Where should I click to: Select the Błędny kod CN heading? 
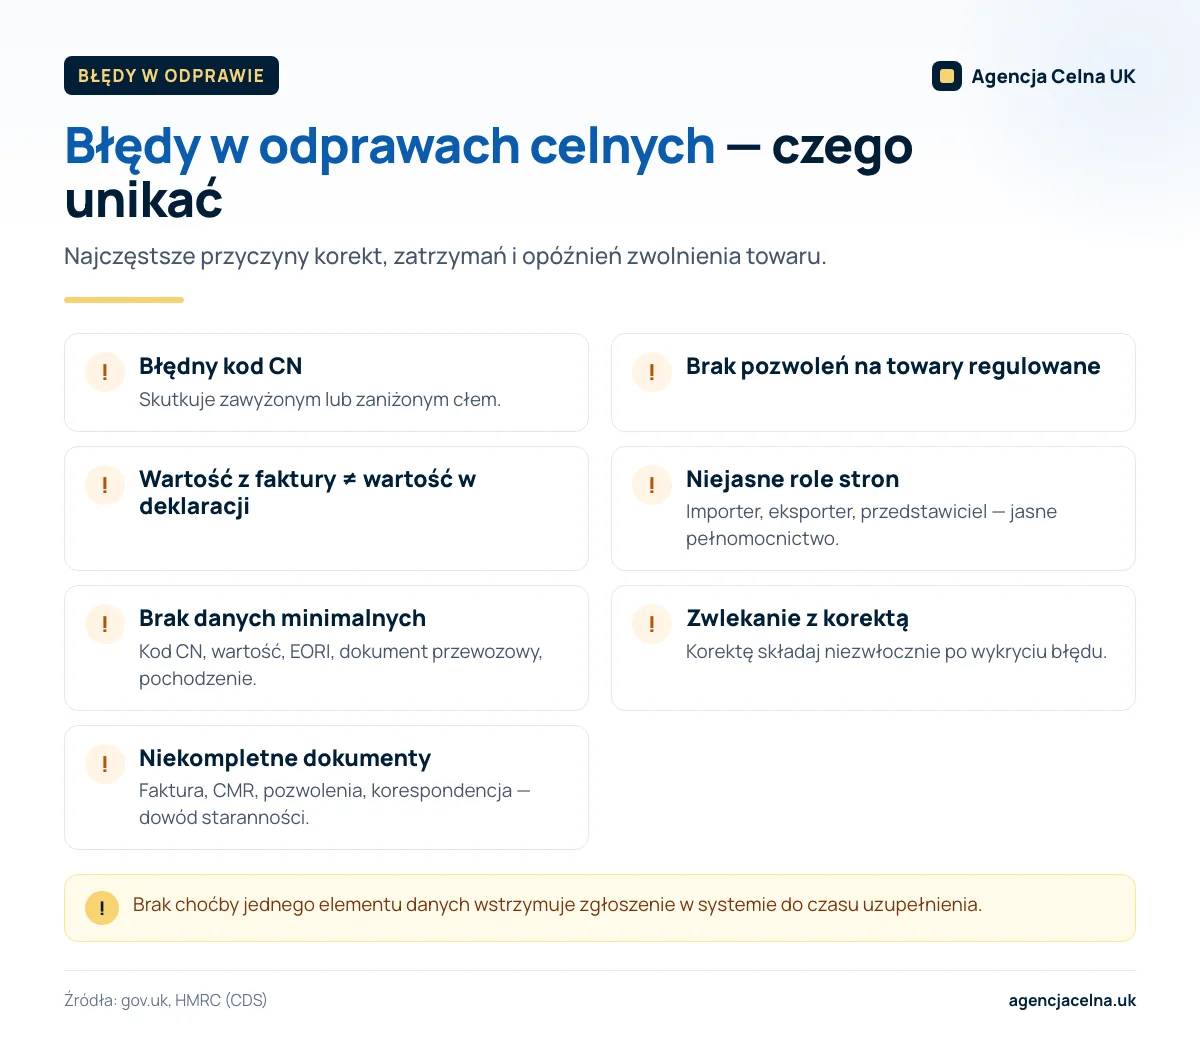pyautogui.click(x=221, y=366)
